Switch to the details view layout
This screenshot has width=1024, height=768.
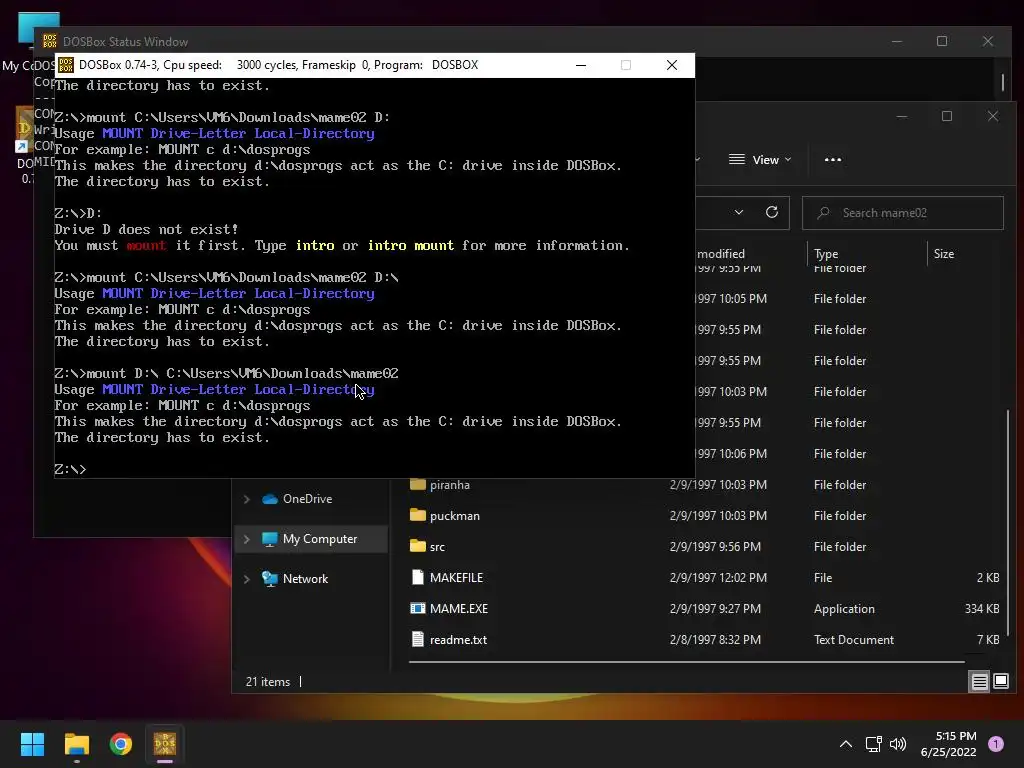(x=980, y=682)
